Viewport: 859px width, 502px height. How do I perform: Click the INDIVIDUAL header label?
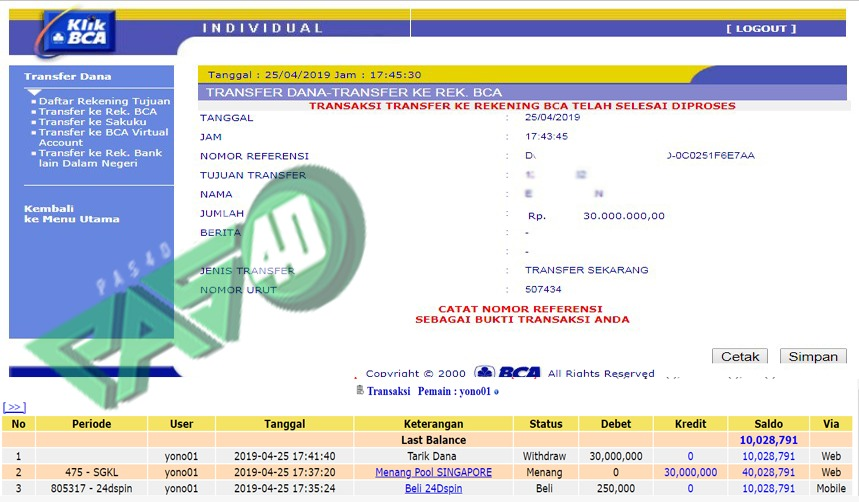tap(262, 28)
